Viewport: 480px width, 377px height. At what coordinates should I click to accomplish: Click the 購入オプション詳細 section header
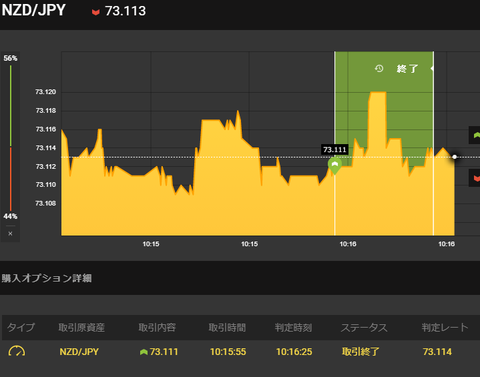click(46, 278)
